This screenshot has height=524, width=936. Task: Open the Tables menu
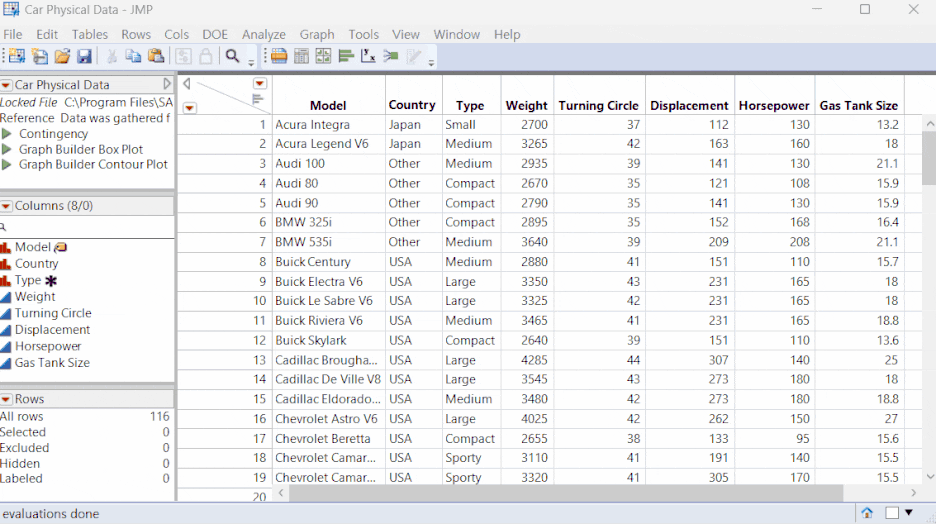[90, 35]
